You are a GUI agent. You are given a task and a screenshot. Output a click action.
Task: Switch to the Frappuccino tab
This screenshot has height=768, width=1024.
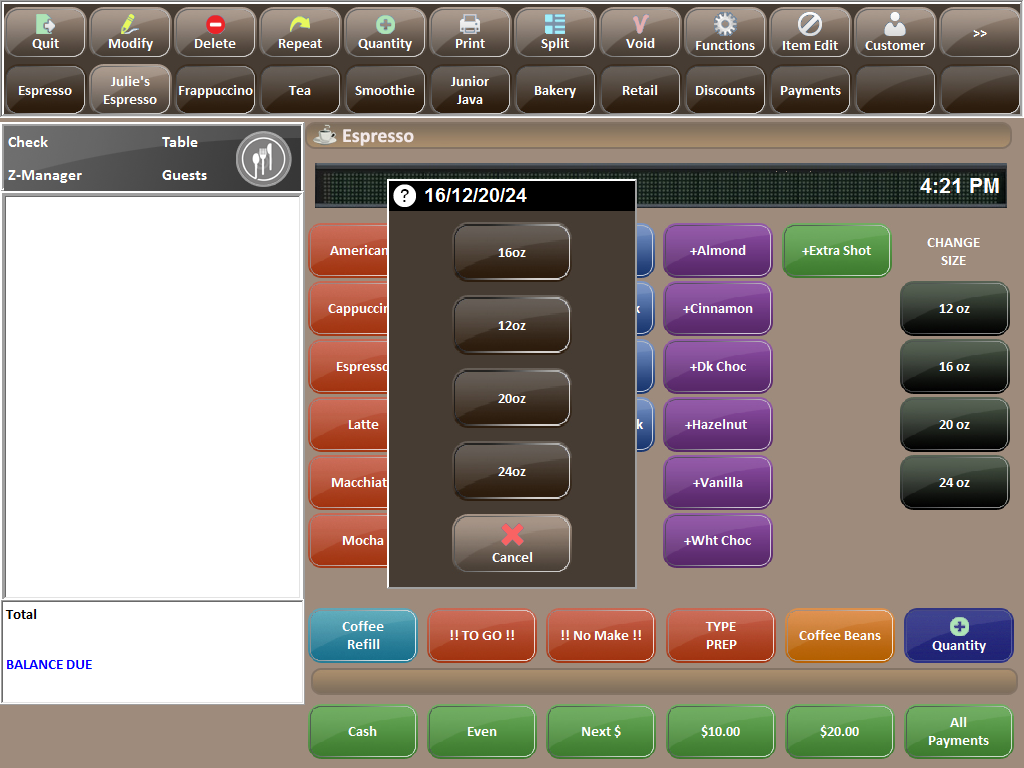click(x=214, y=90)
